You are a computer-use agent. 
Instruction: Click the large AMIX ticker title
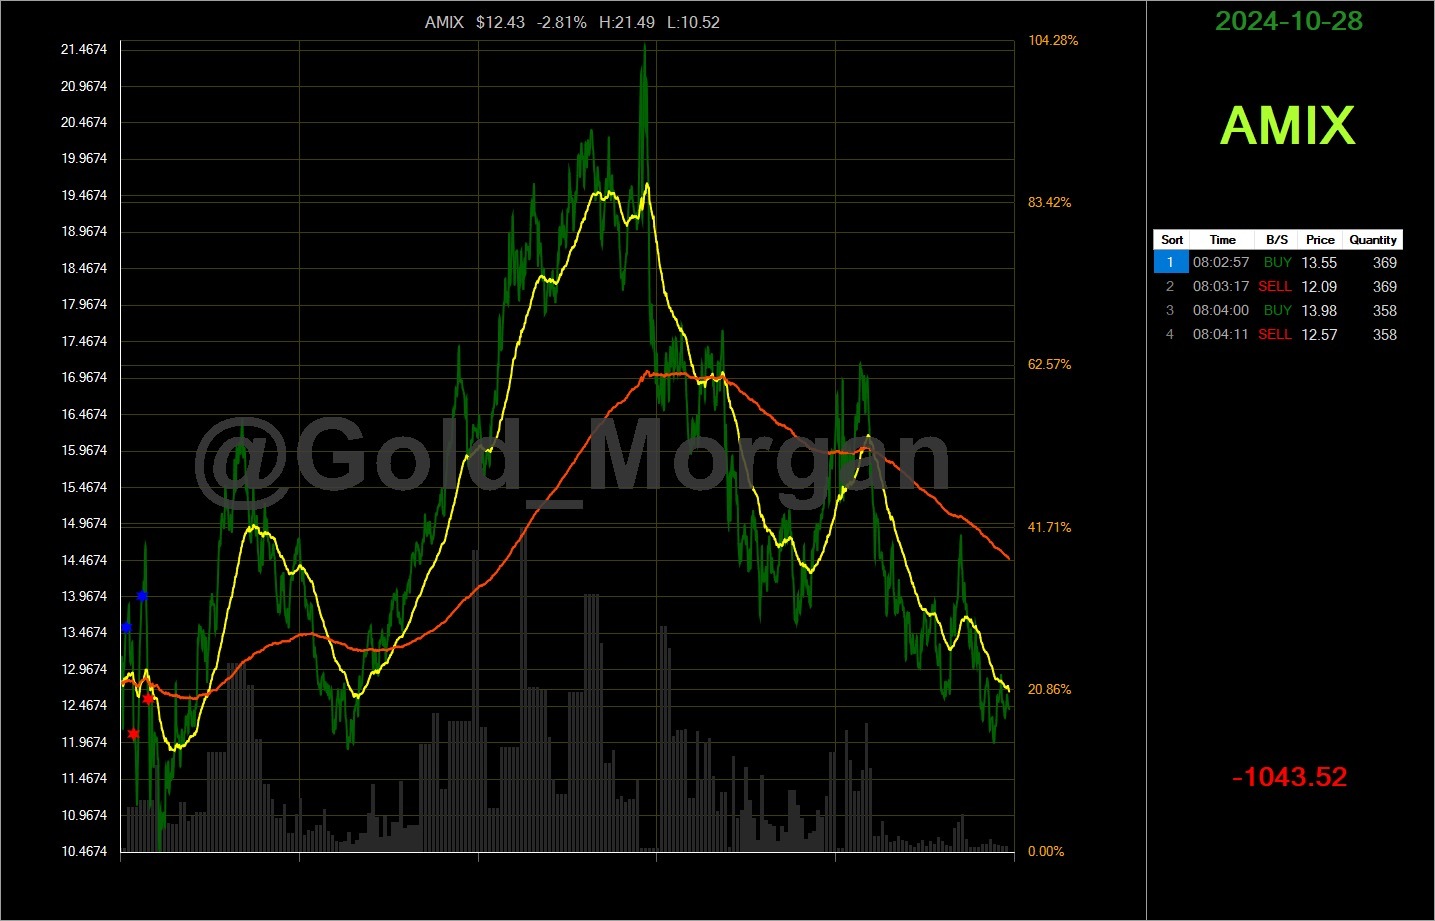click(x=1288, y=126)
